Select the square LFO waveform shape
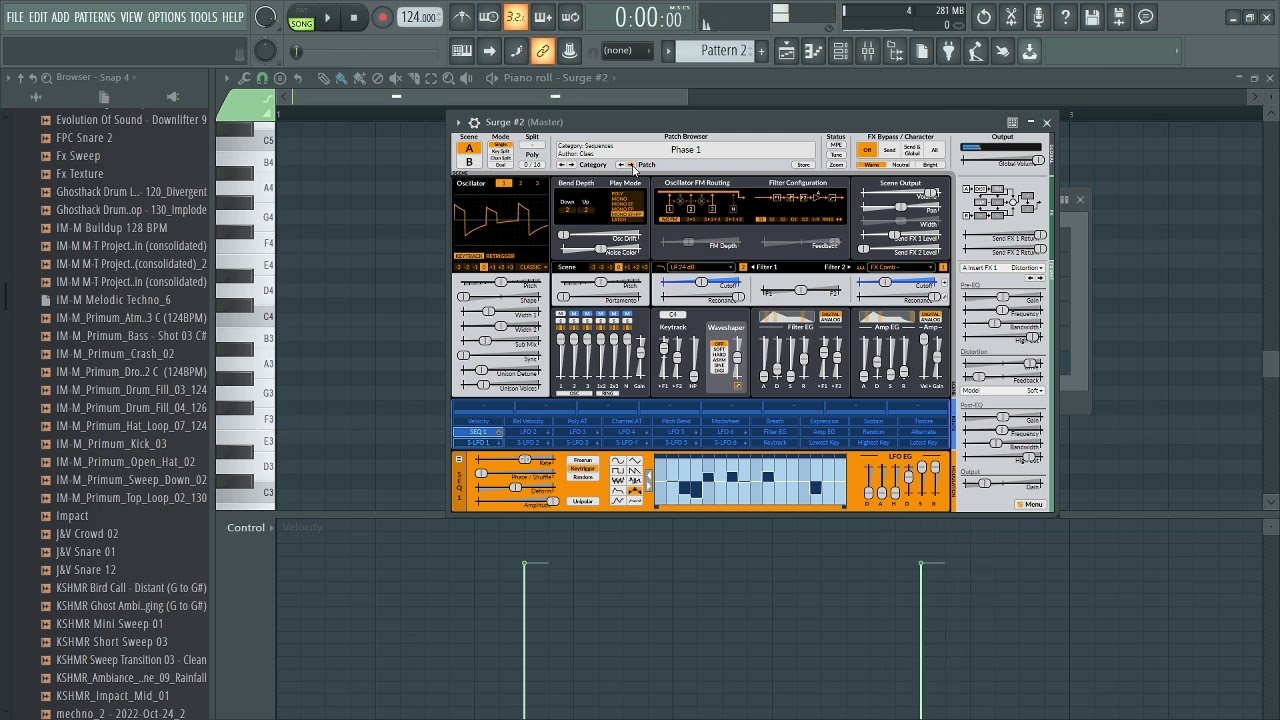 [x=618, y=472]
